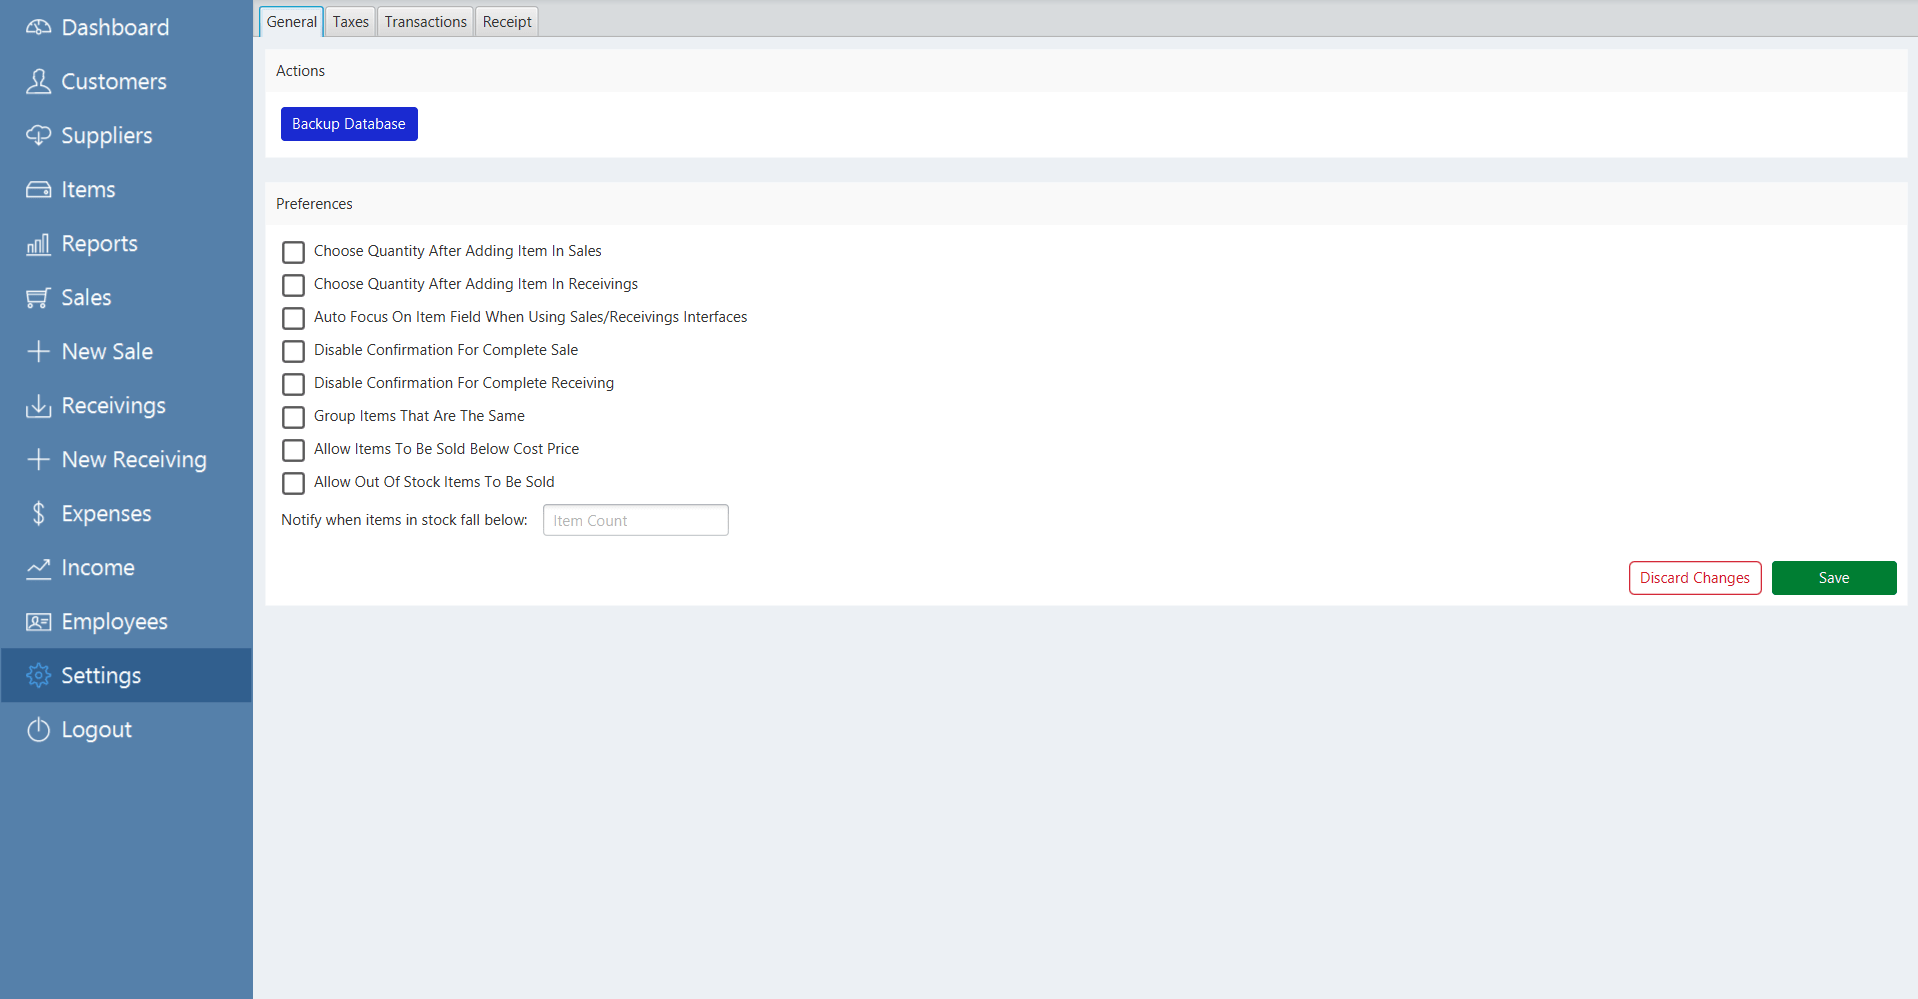Image resolution: width=1918 pixels, height=999 pixels.
Task: Open Customers via the person icon
Action: (38, 82)
